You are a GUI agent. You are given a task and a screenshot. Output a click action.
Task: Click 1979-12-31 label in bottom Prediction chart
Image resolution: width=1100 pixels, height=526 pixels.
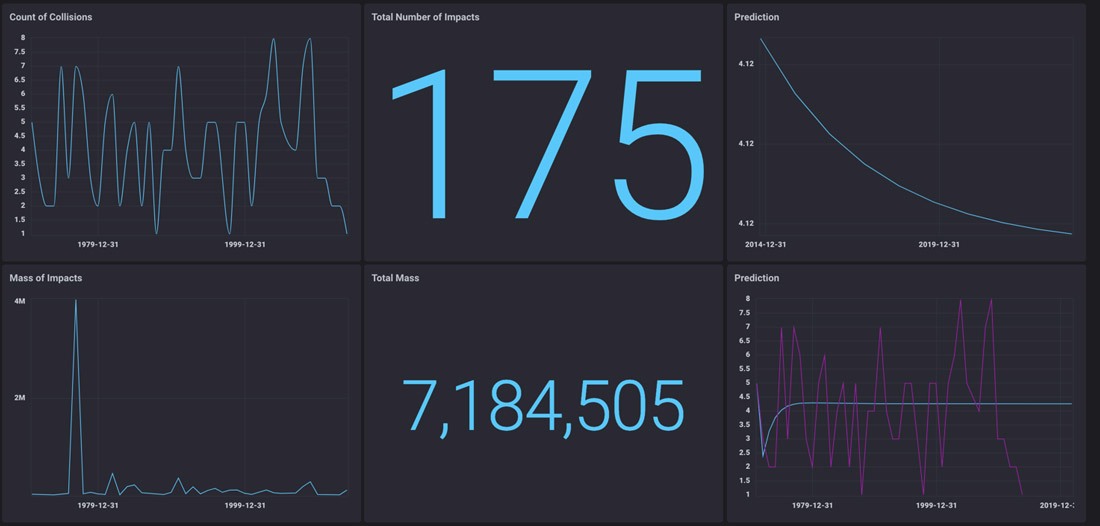pos(811,506)
